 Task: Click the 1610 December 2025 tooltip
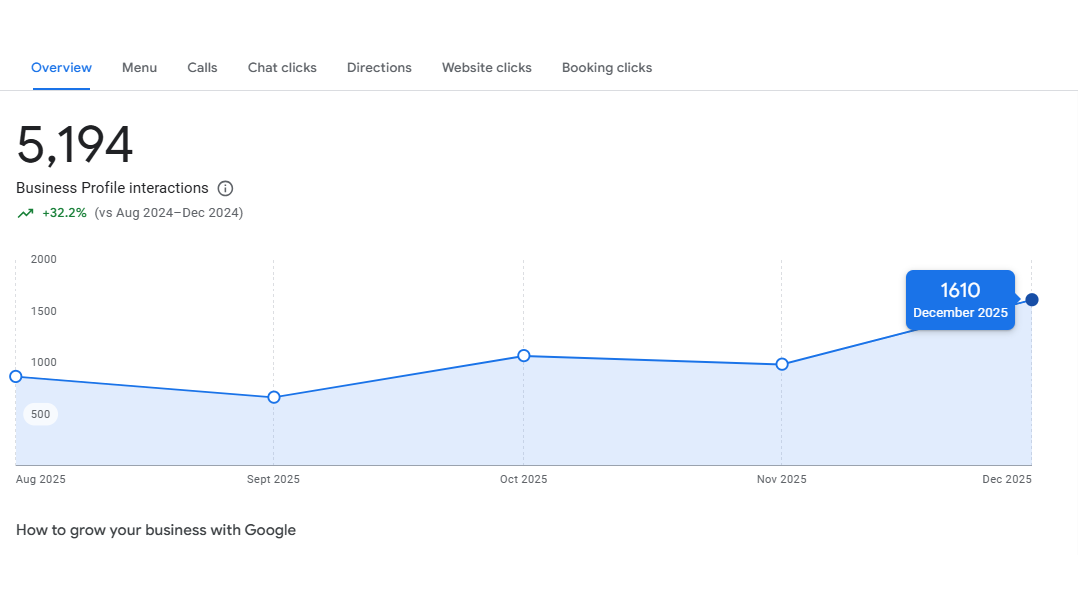click(960, 300)
